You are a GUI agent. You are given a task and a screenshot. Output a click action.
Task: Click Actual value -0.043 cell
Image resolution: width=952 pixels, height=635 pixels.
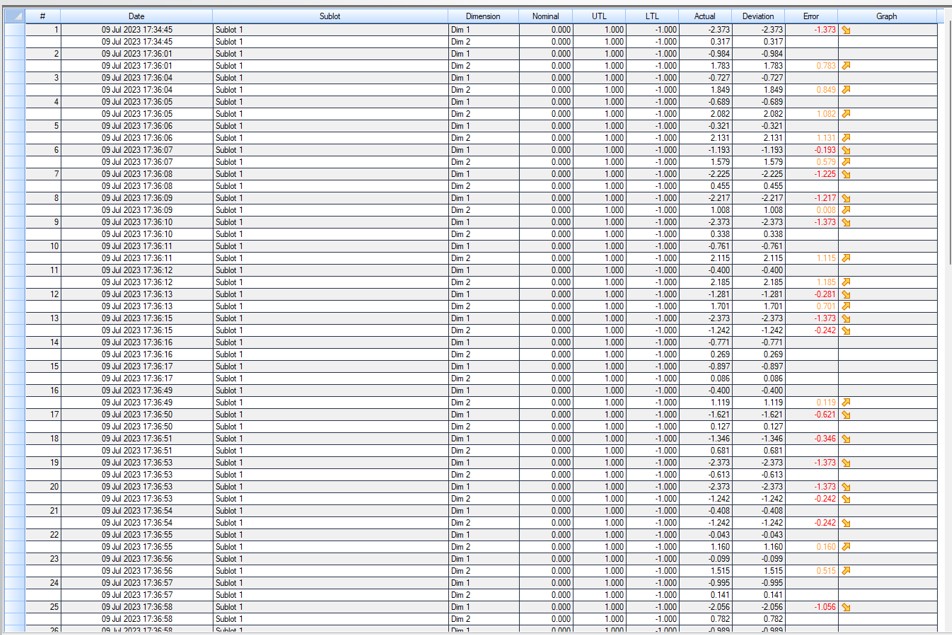click(706, 535)
